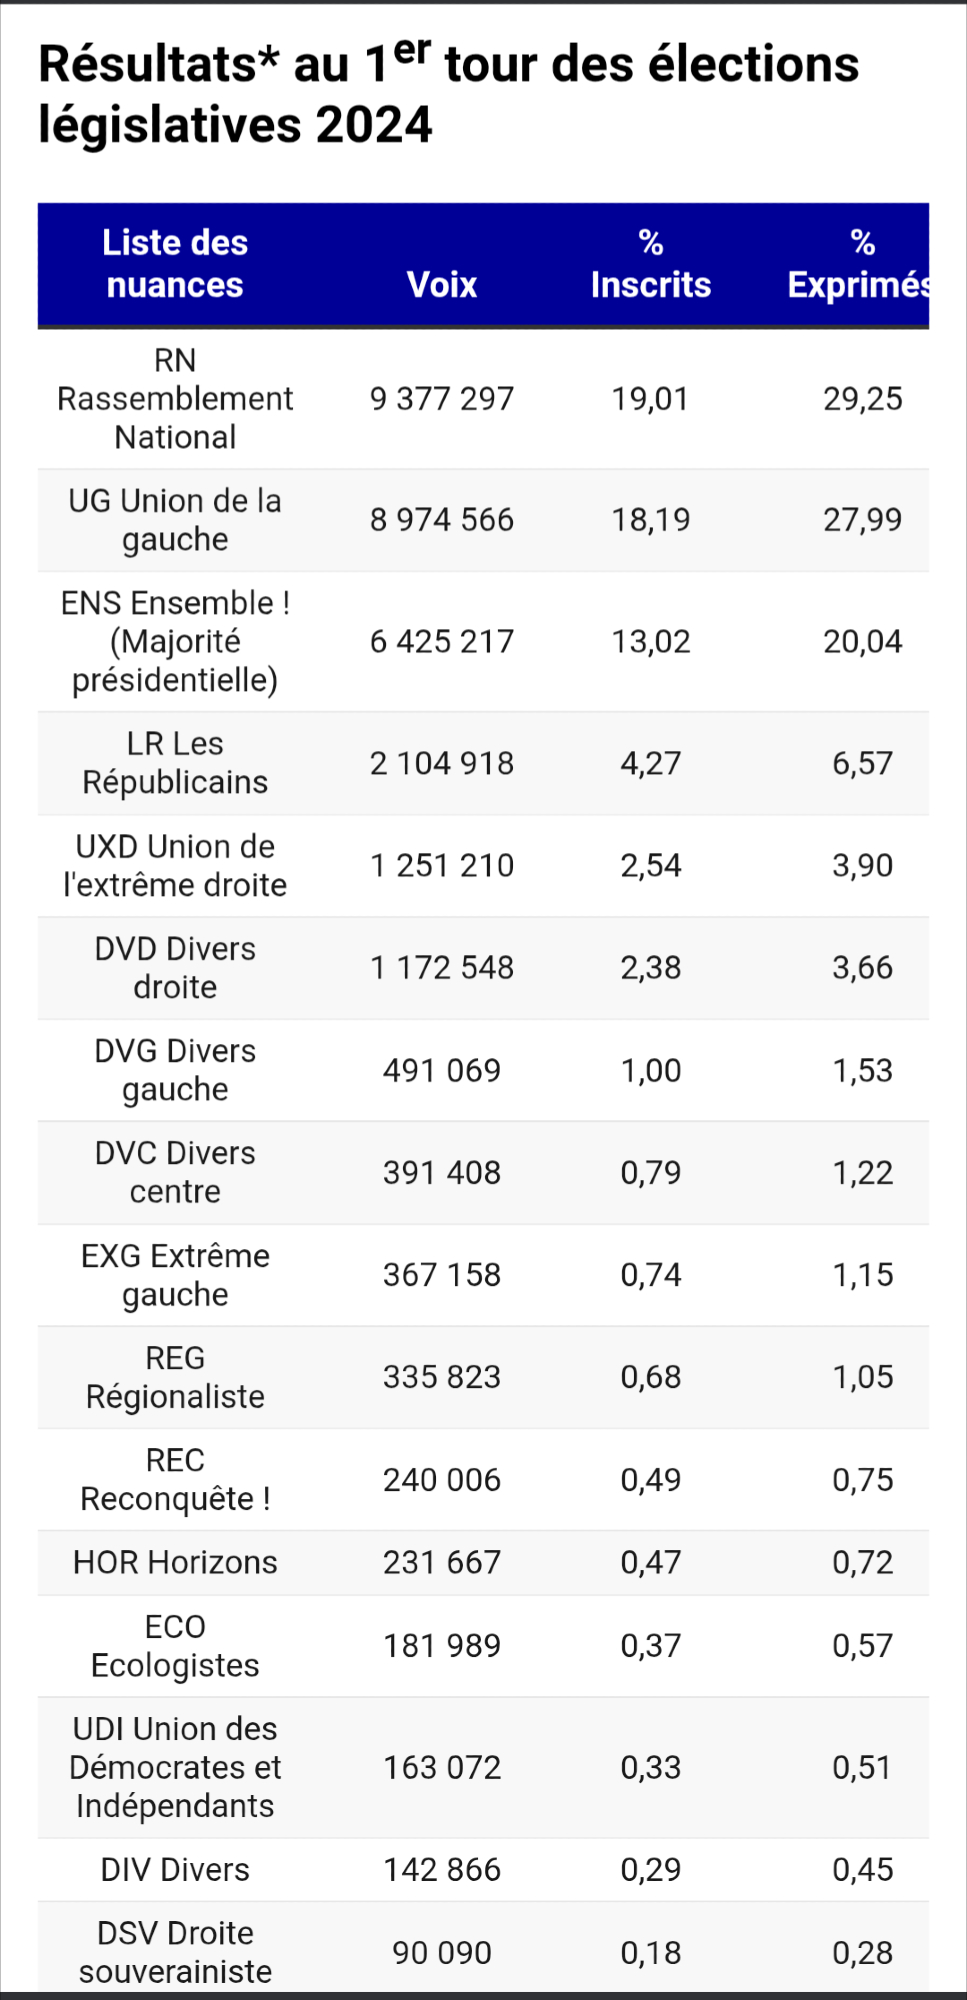Click the LR Les Républicains label

pos(175,763)
